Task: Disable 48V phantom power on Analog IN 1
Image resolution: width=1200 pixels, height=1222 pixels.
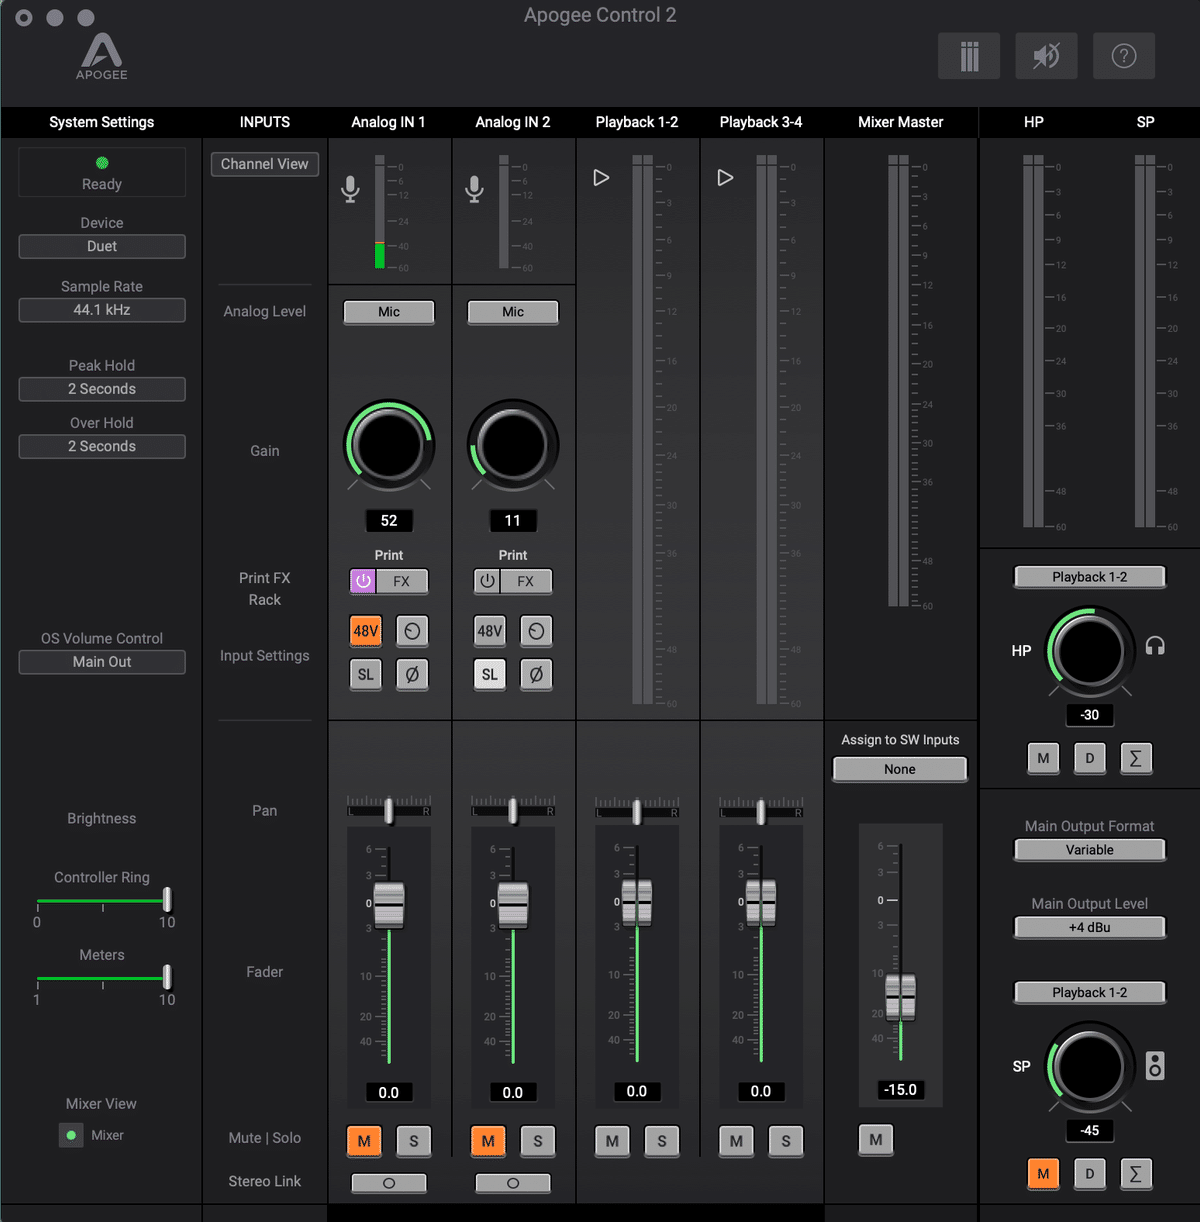Action: coord(366,630)
